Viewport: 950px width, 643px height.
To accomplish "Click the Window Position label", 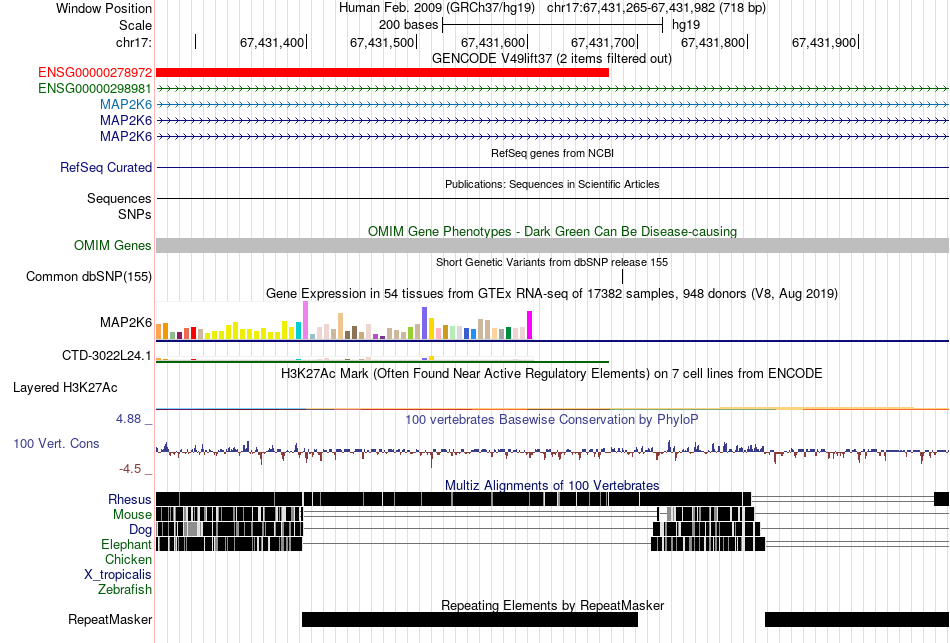I will 104,8.
